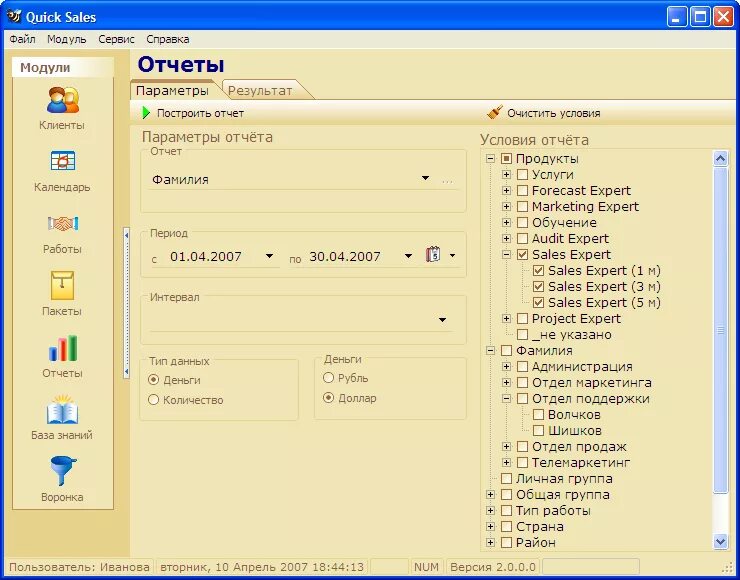Open the Работы handshake icon
The height and width of the screenshot is (580, 740).
click(62, 223)
